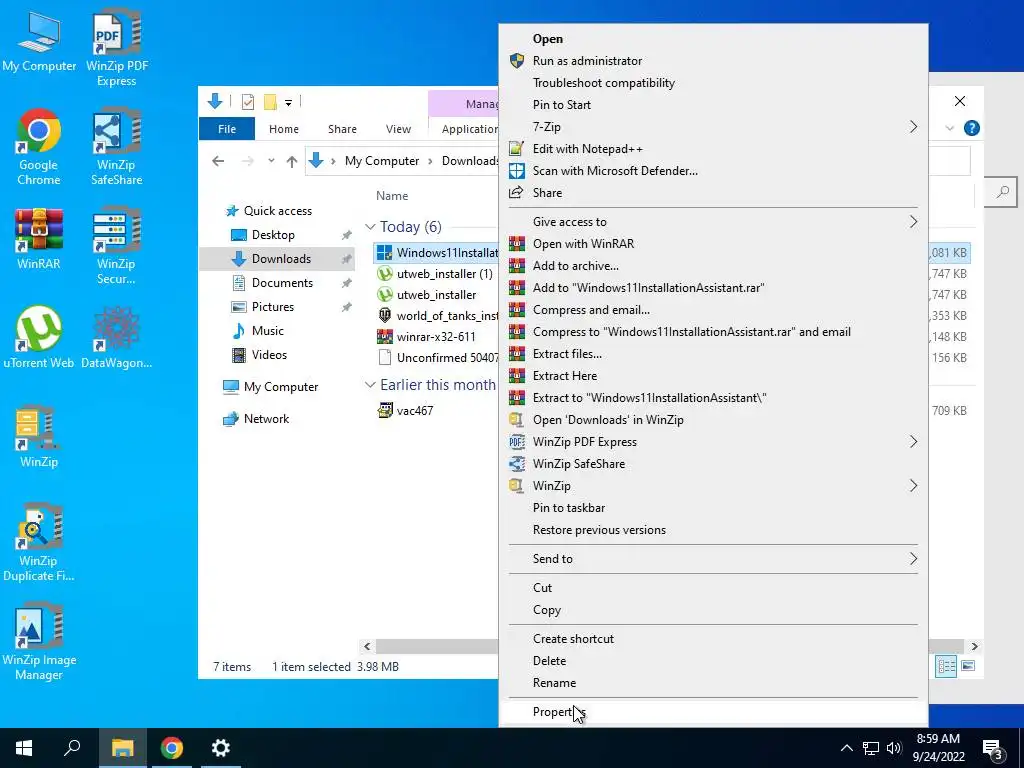This screenshot has height=768, width=1024.
Task: Select Documents in the navigation pane
Action: coord(281,283)
